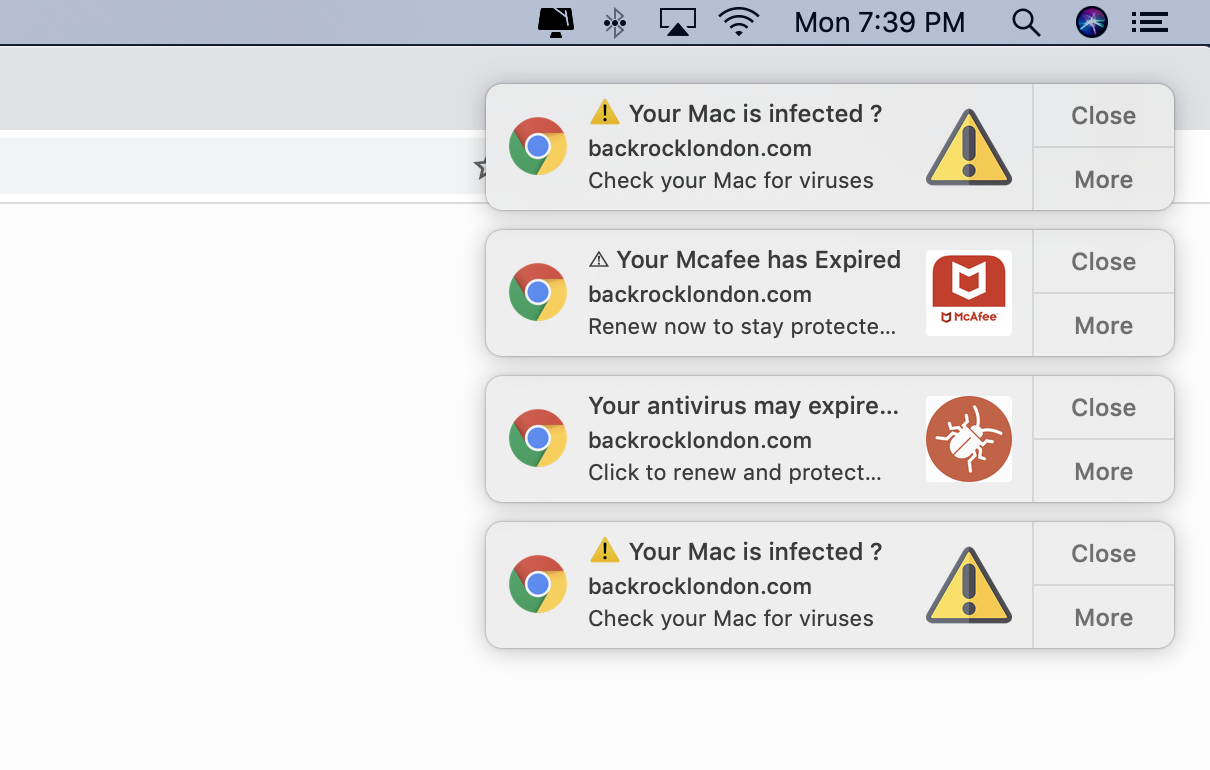The width and height of the screenshot is (1210, 770).
Task: Click 'Check your Mac for viruses' in top notification
Action: coord(731,181)
